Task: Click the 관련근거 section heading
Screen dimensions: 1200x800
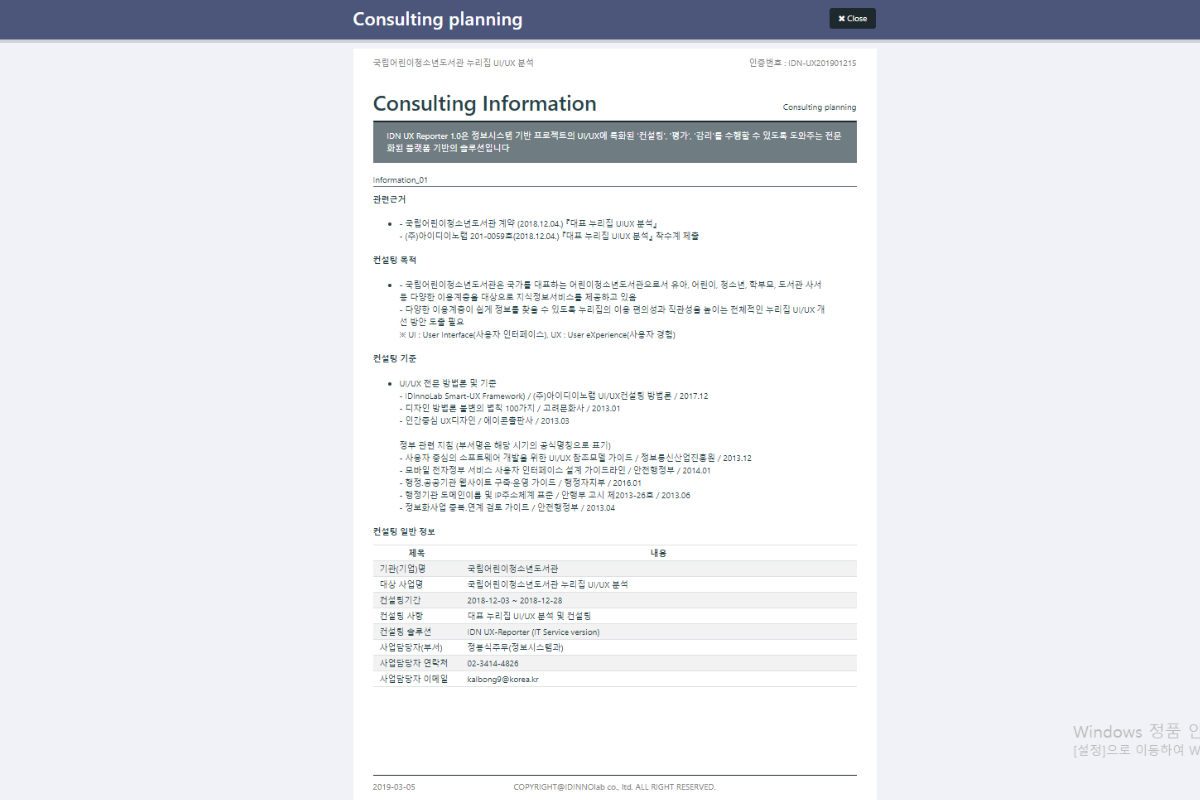Action: (388, 199)
